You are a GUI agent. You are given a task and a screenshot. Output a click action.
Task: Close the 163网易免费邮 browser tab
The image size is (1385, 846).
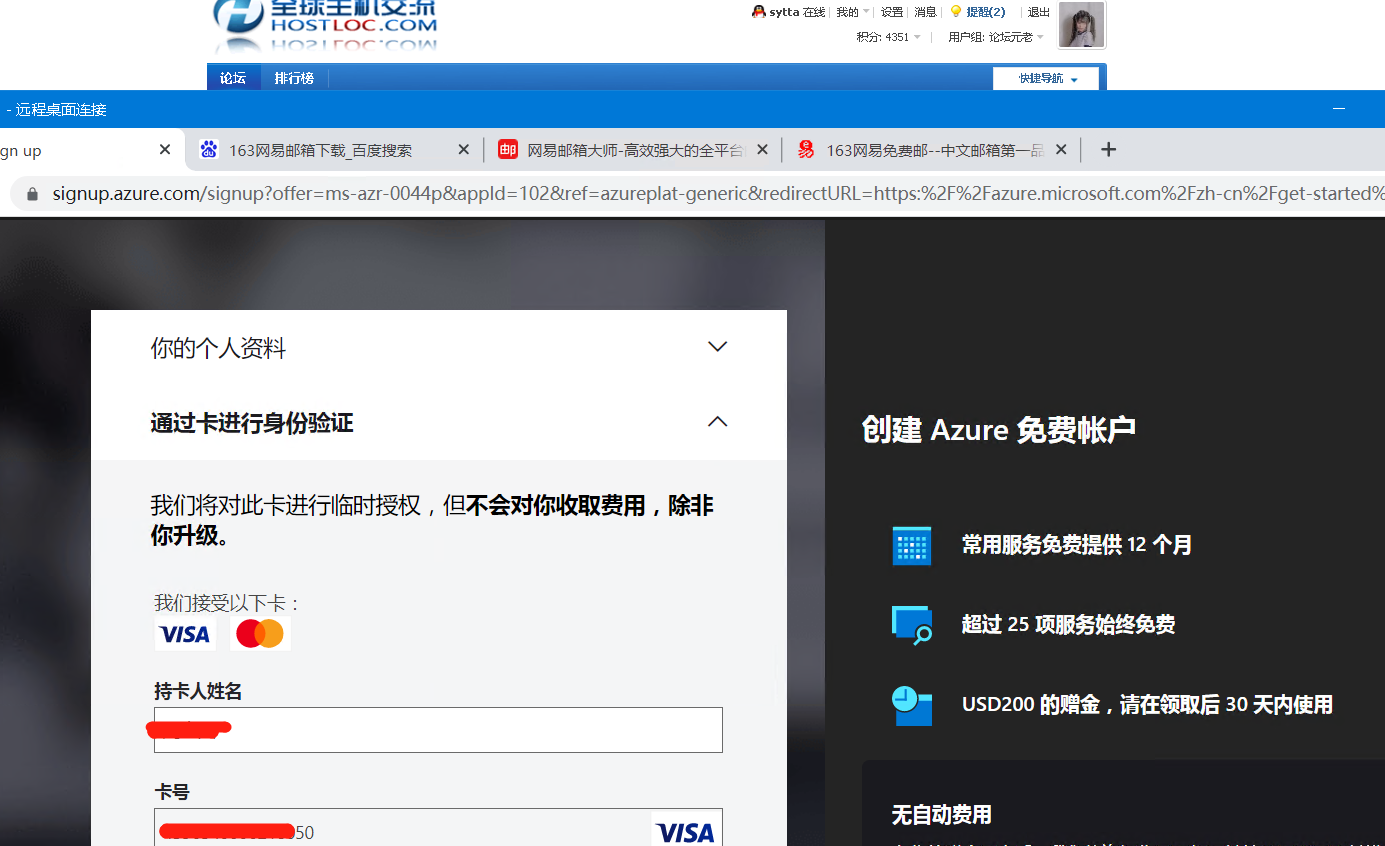(x=1061, y=149)
